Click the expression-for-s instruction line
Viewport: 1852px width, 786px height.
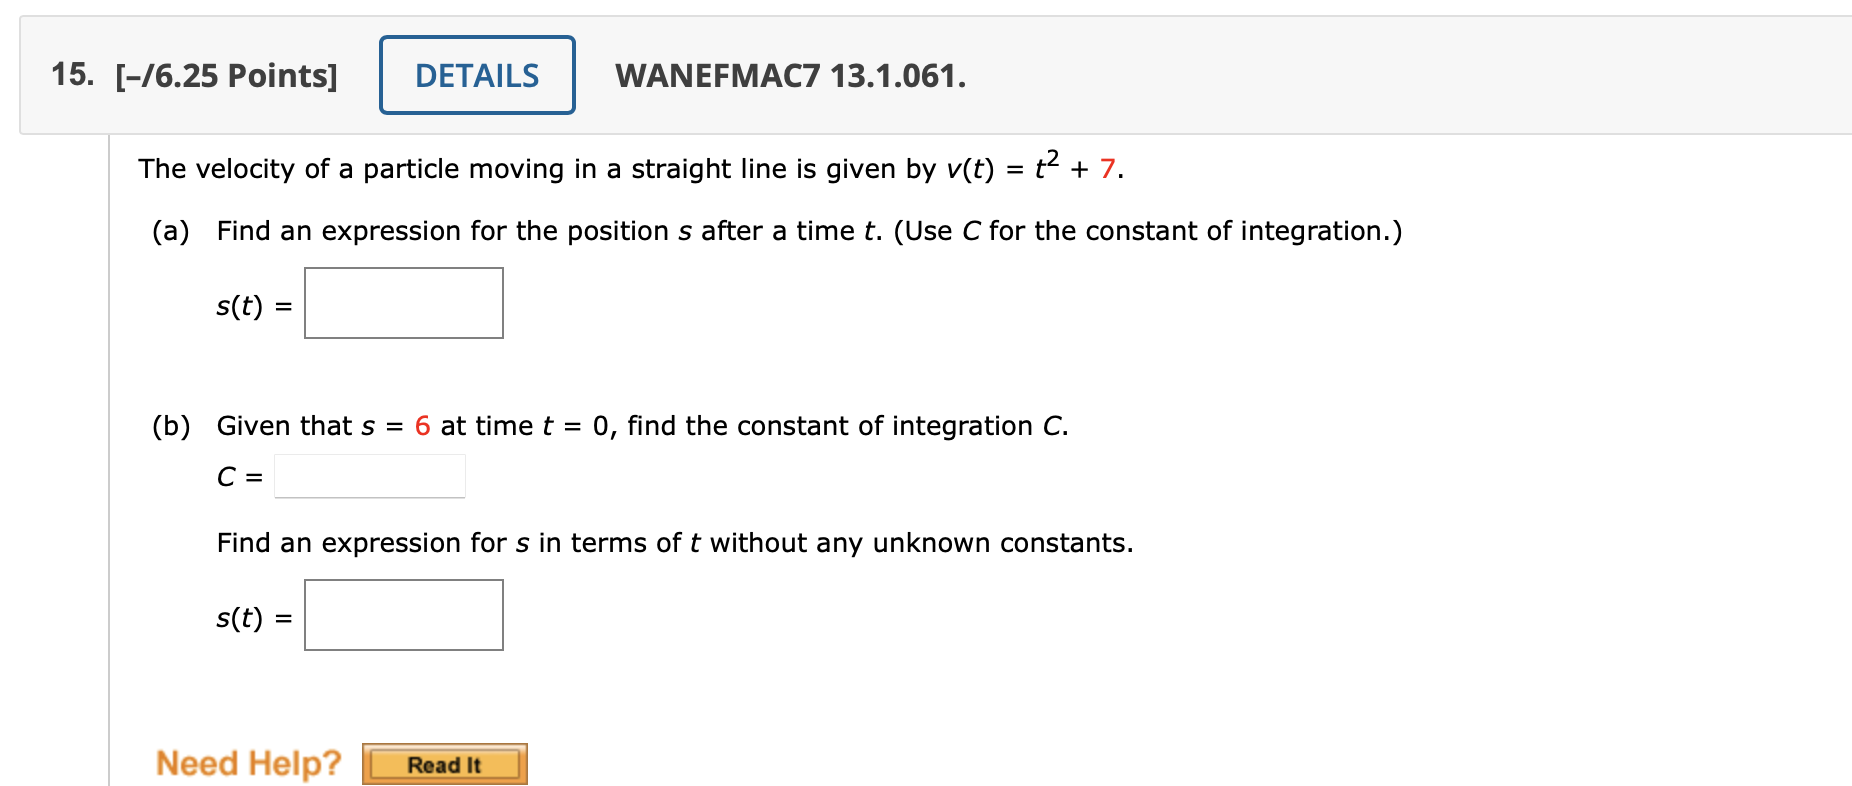tap(674, 542)
